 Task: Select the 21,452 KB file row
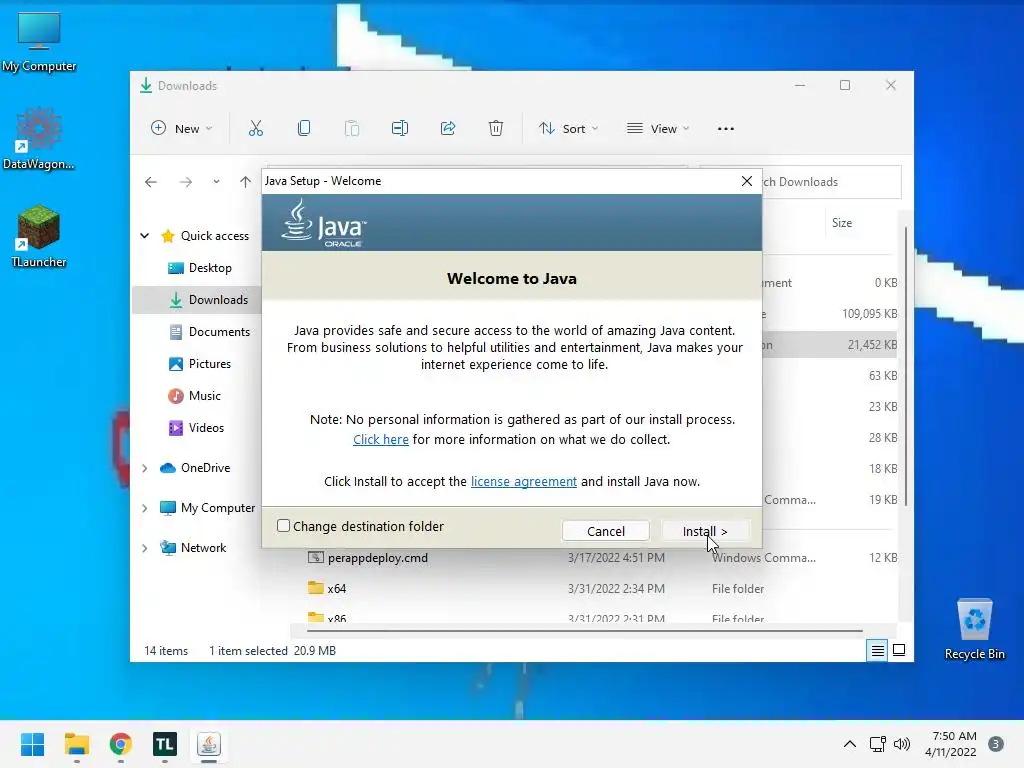829,344
